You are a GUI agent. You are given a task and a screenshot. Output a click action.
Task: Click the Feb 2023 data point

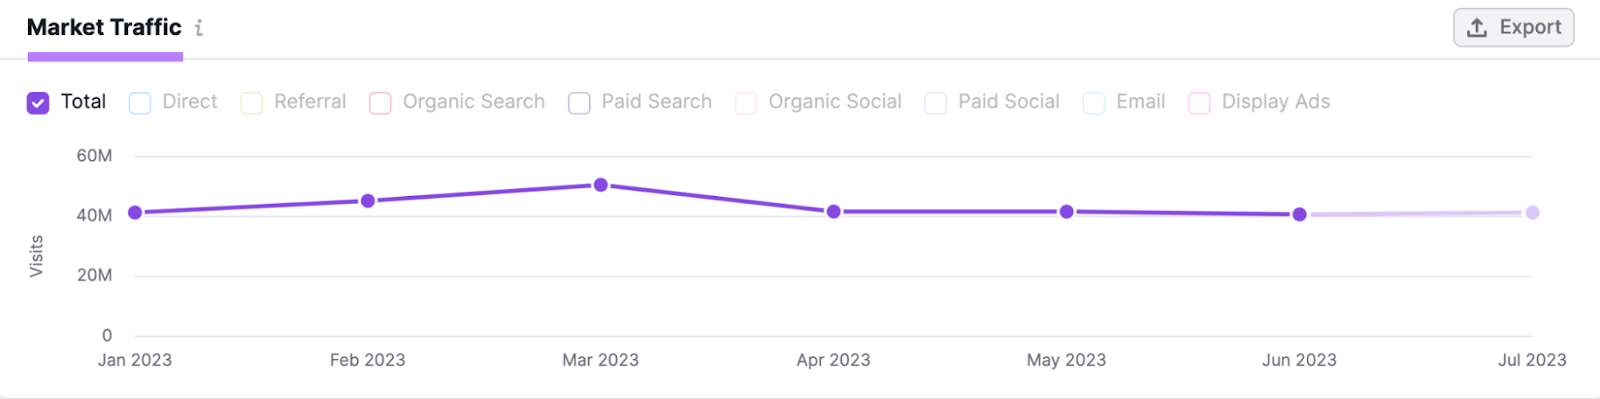[x=368, y=201]
